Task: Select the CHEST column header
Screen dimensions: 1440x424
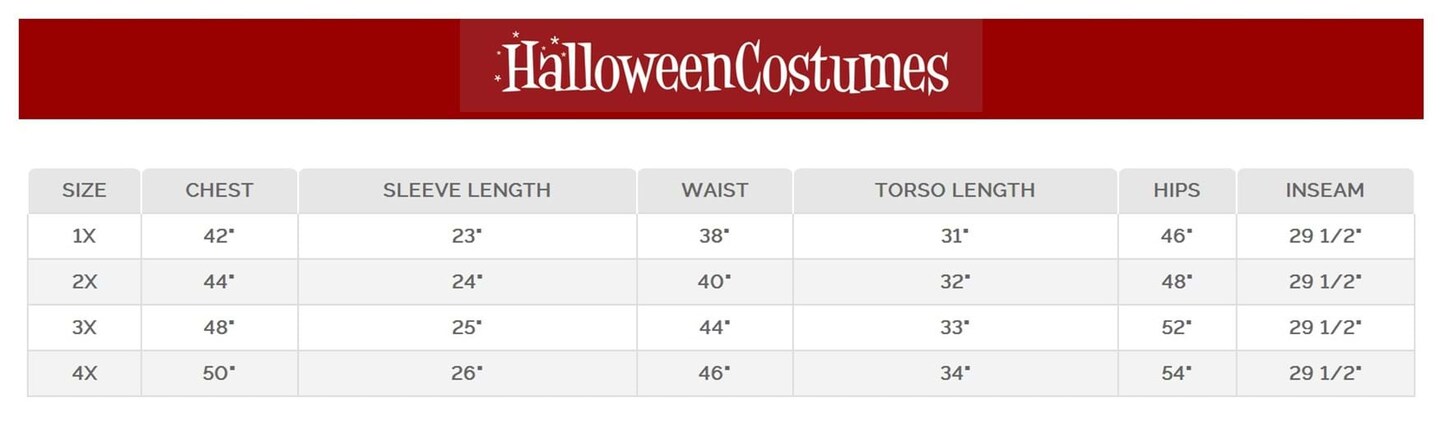Action: 219,190
